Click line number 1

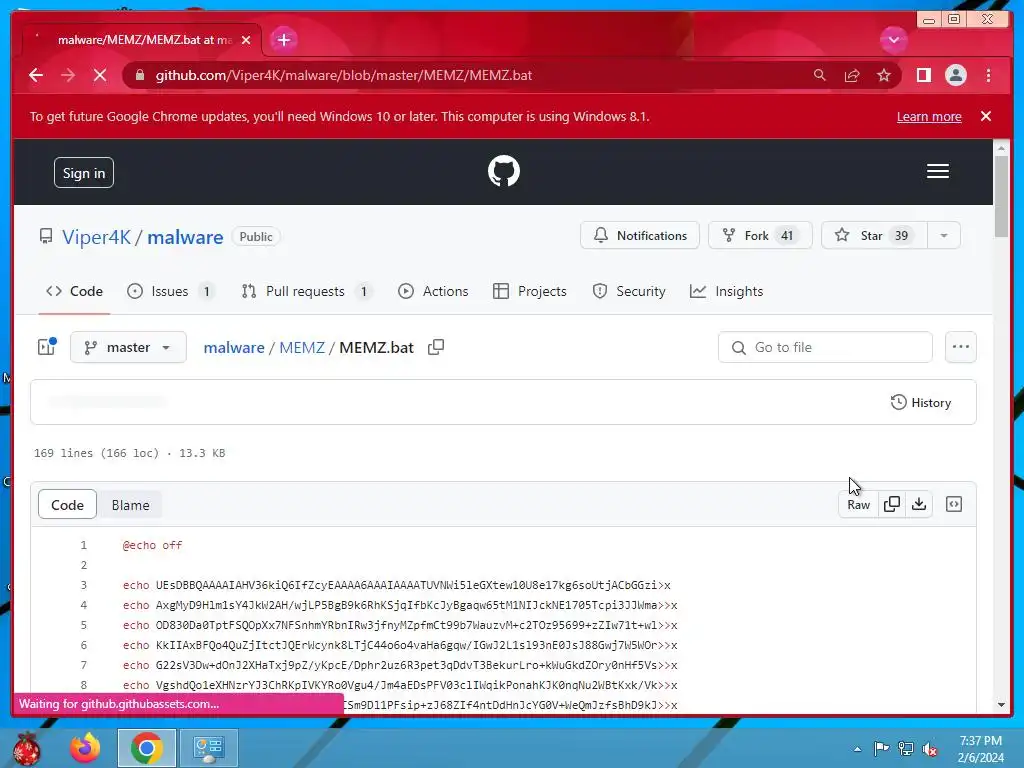pos(84,545)
